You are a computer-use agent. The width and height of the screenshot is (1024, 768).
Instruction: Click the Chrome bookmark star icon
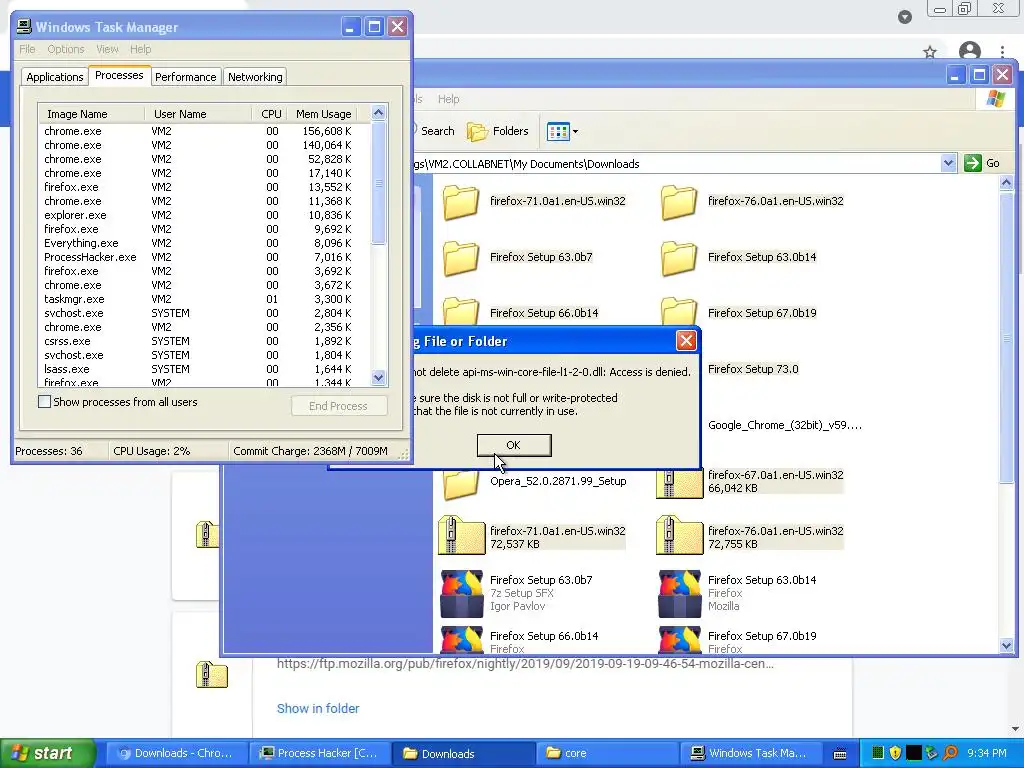tap(930, 52)
